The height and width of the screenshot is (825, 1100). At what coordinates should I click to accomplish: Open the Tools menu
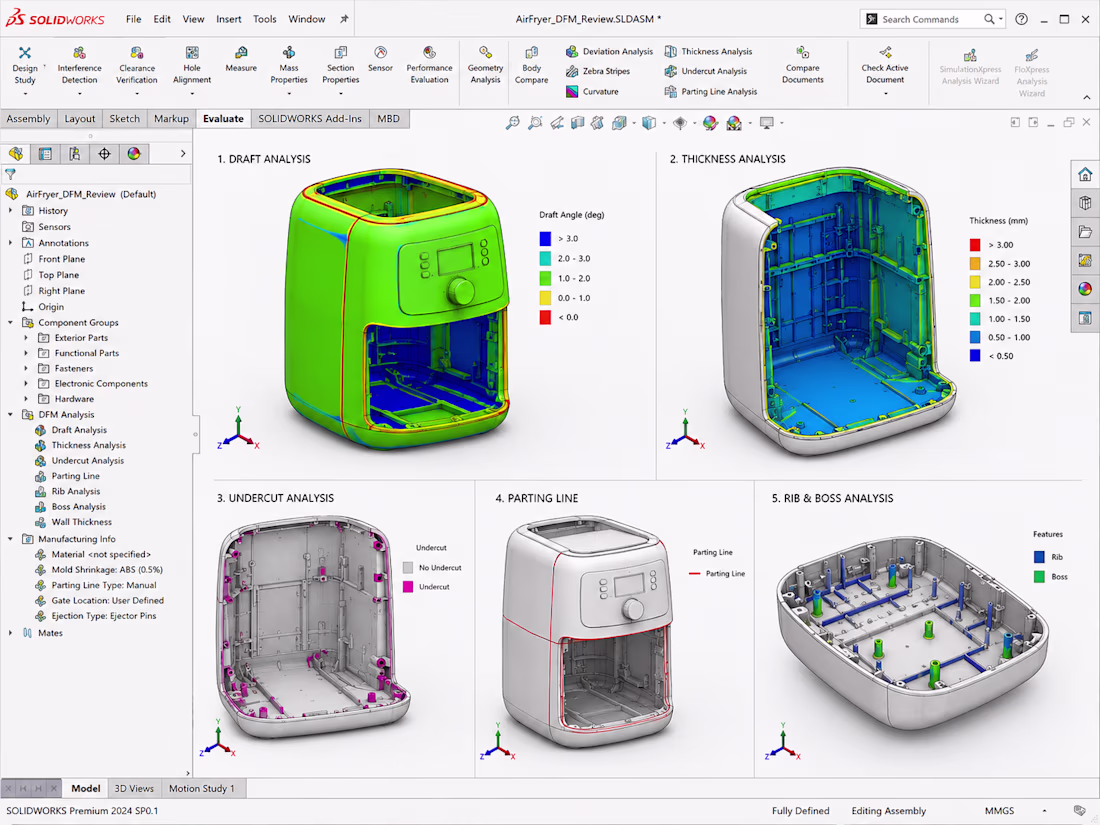click(264, 19)
